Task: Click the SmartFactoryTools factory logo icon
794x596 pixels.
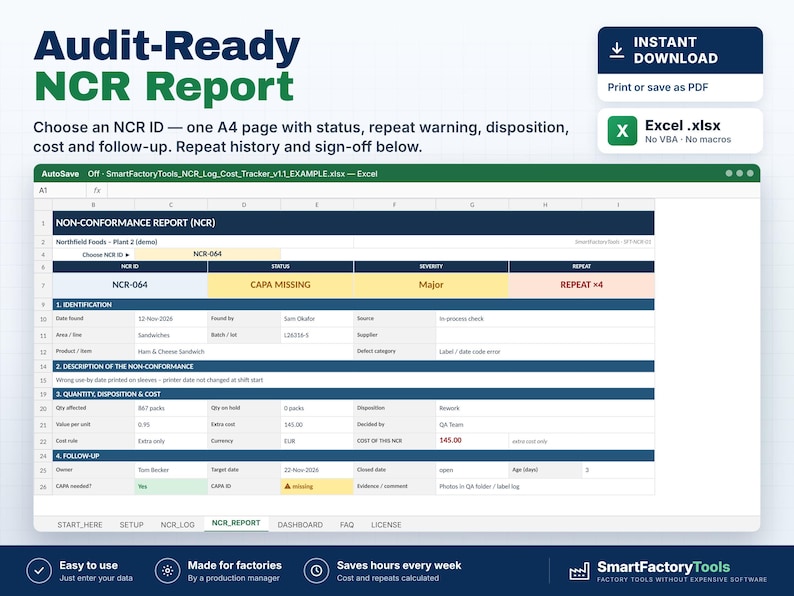Action: point(579,571)
